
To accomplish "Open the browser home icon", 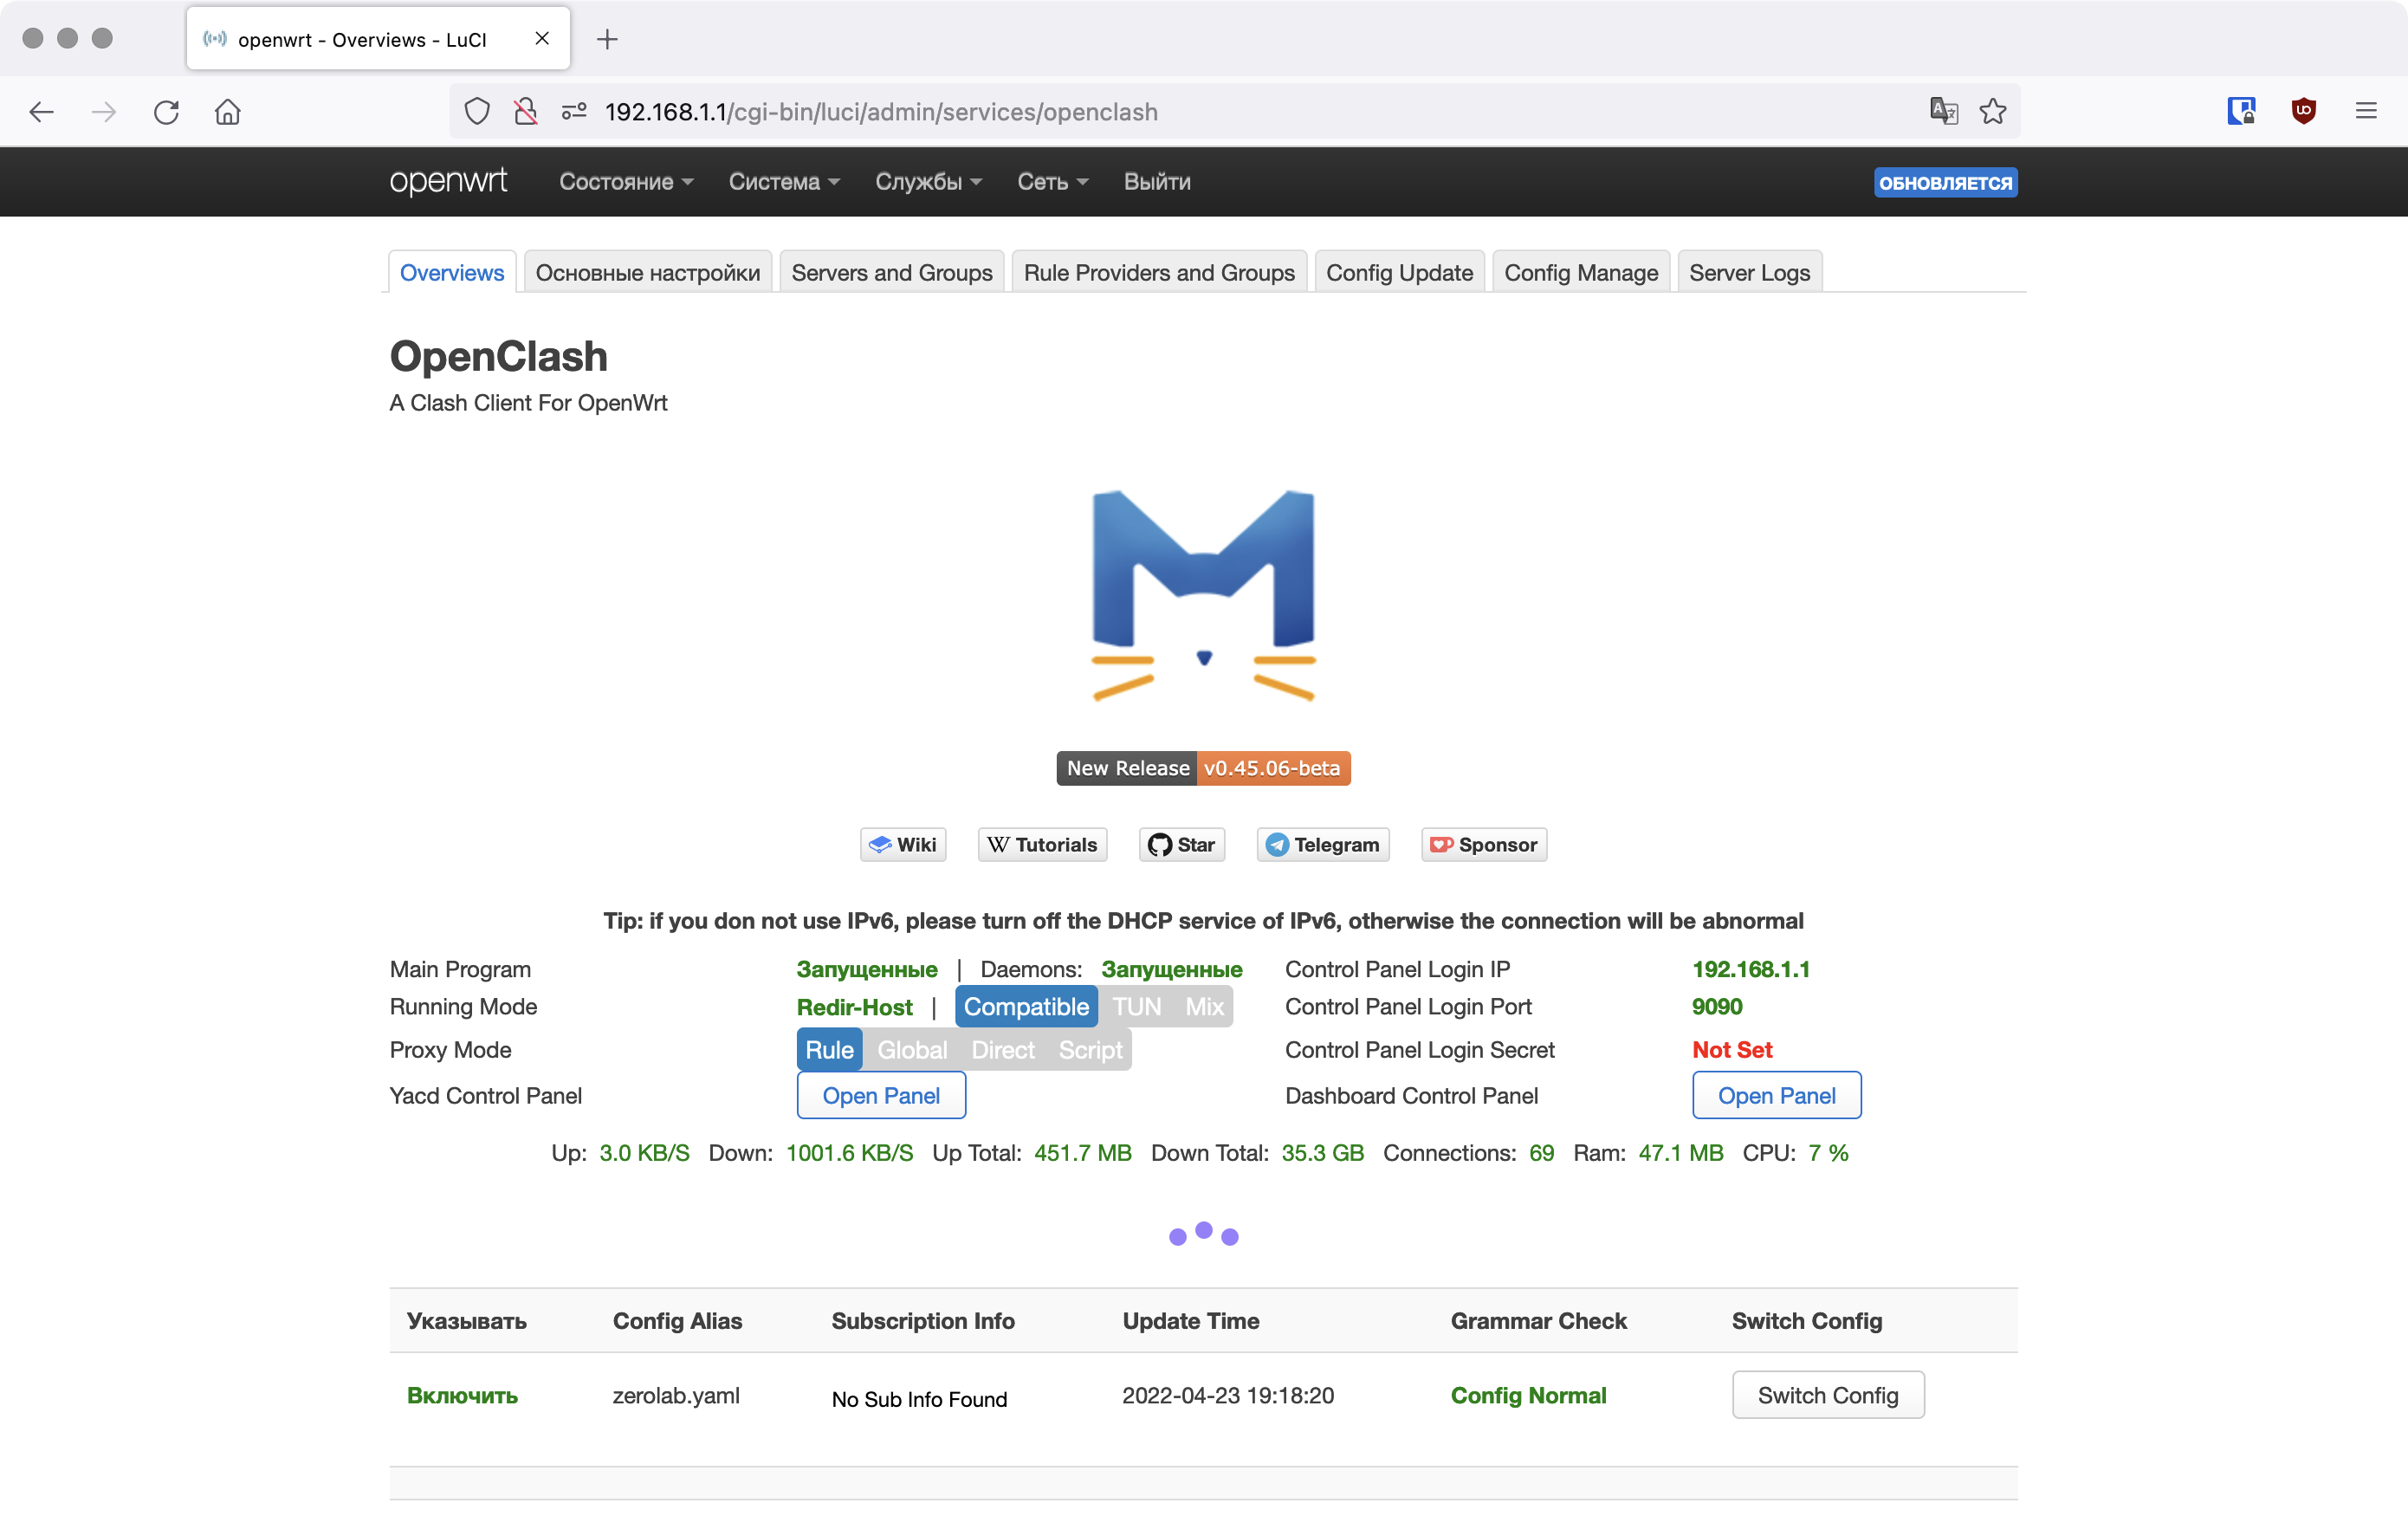I will tap(228, 112).
